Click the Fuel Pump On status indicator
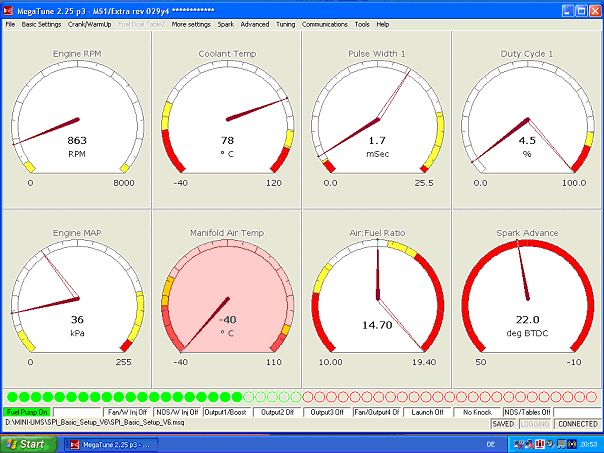Screen dimensions: 604x453 tap(27, 412)
